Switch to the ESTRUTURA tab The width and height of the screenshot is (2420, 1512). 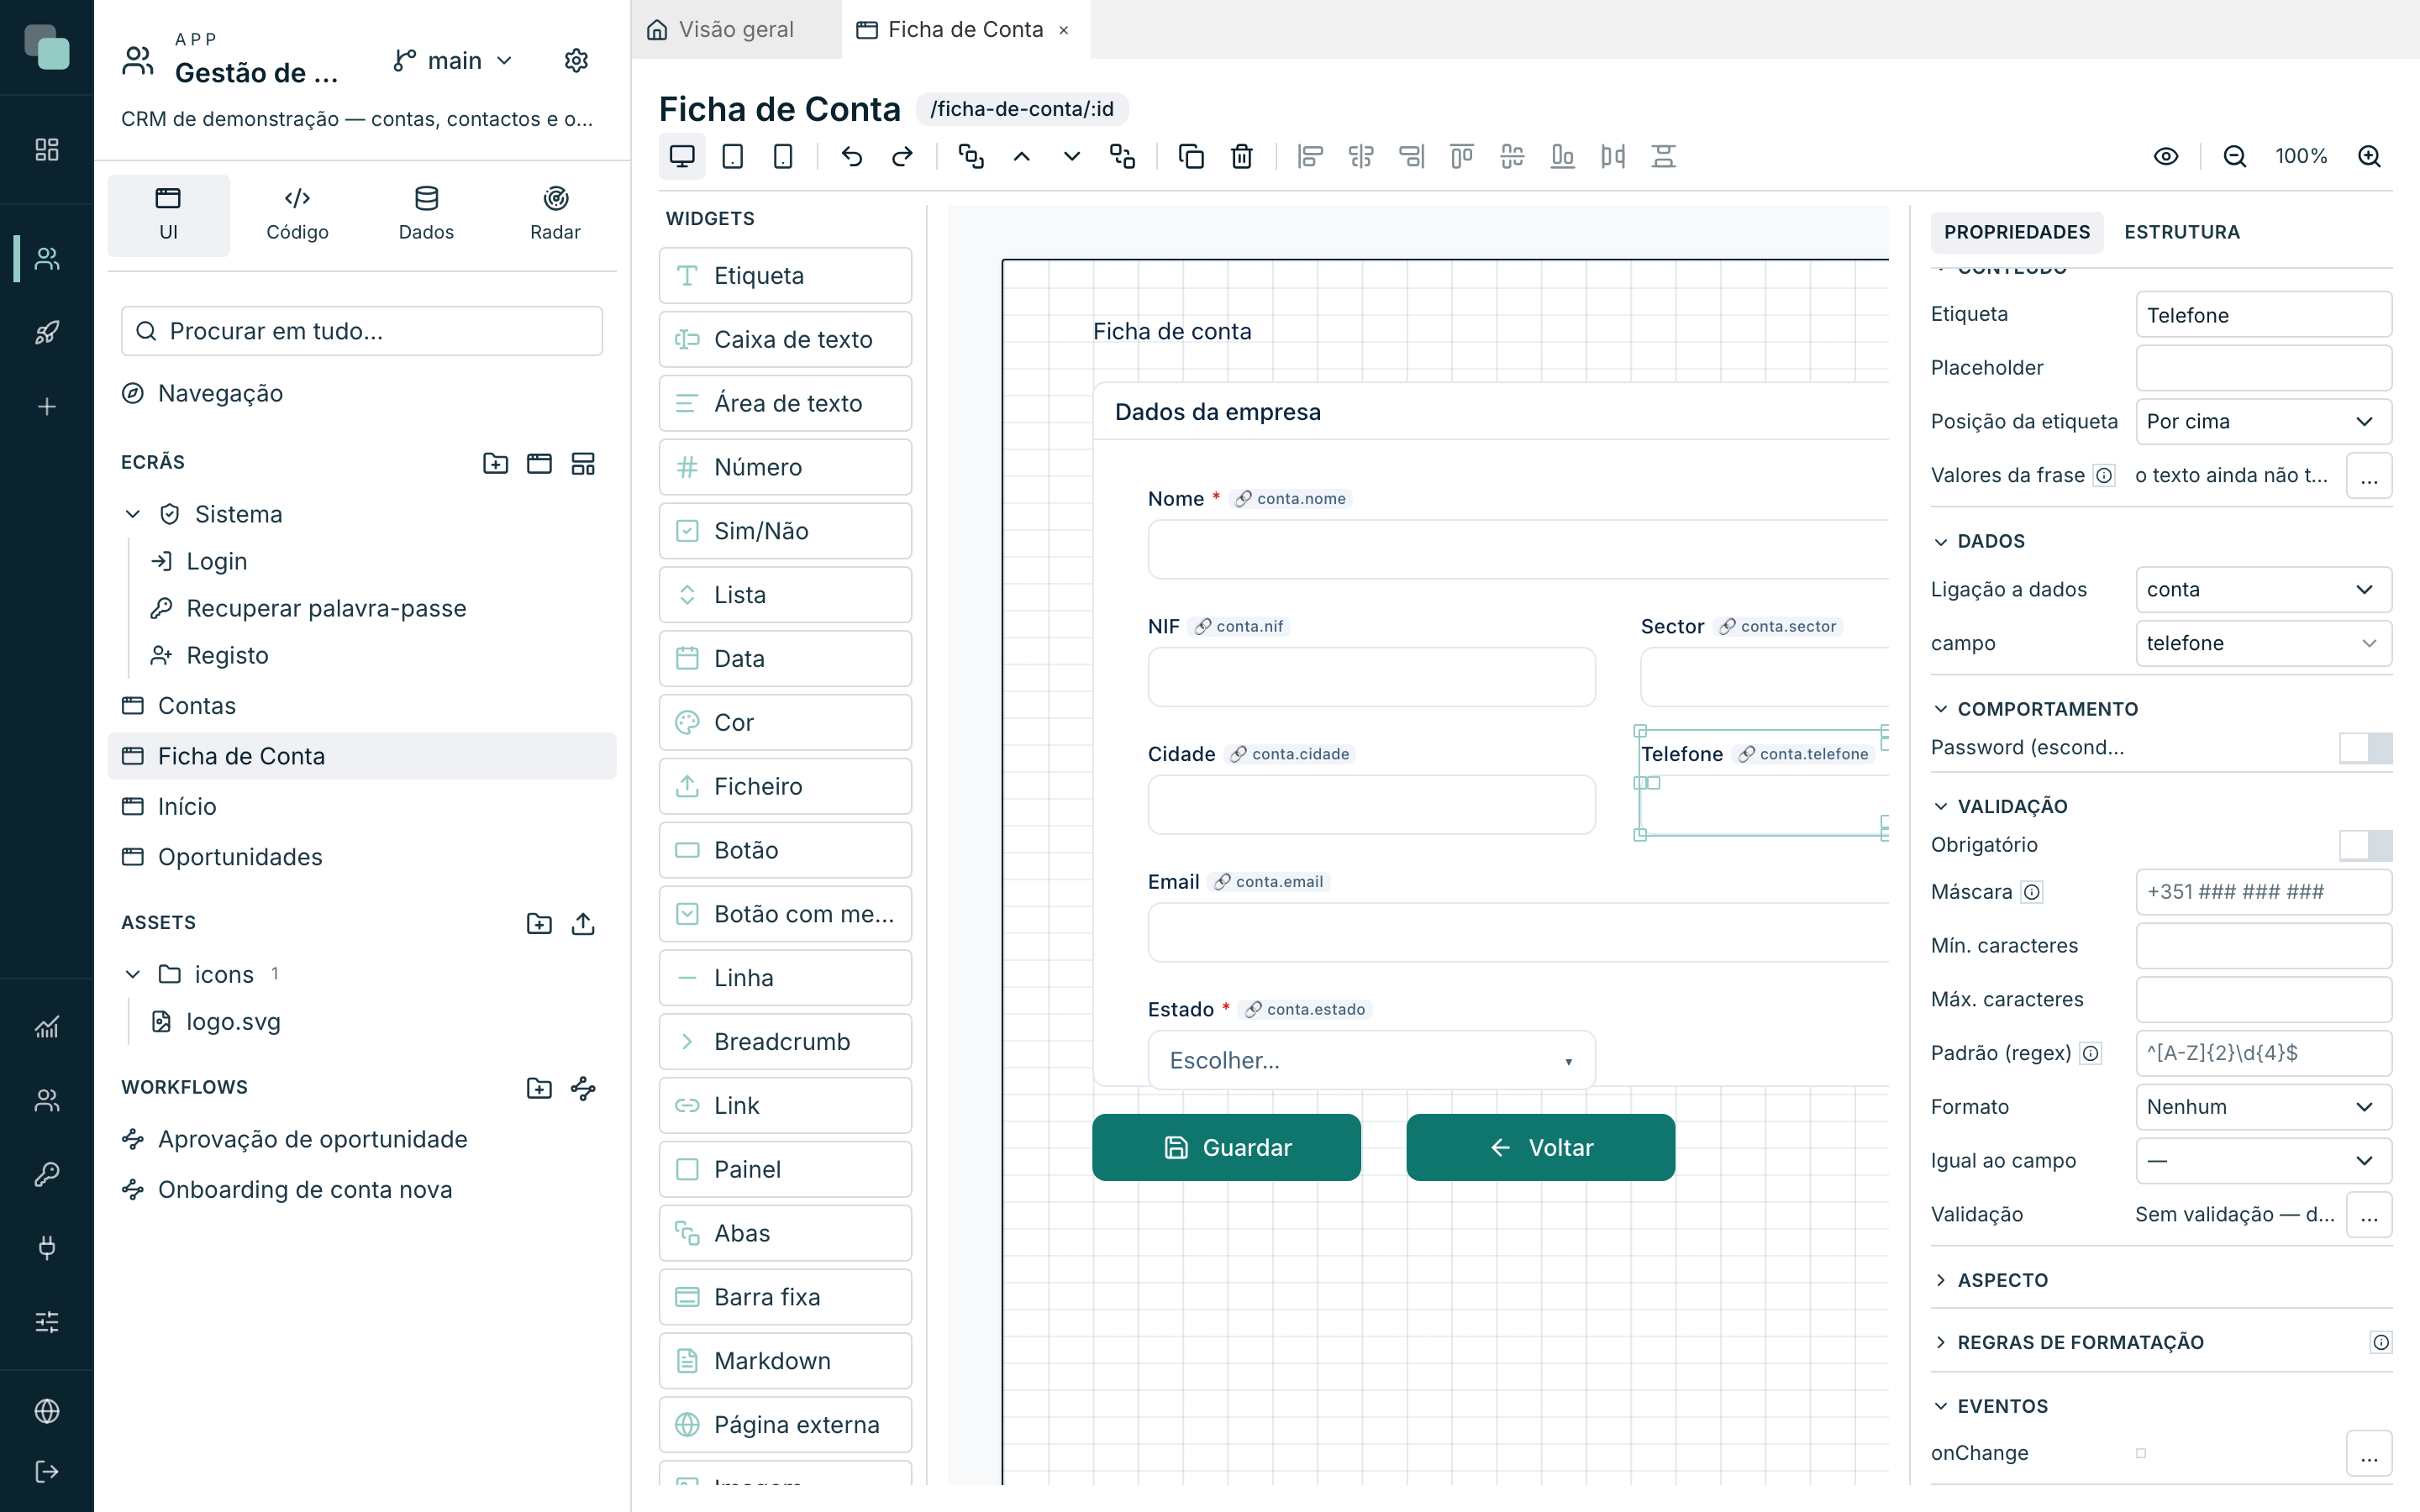[2181, 232]
